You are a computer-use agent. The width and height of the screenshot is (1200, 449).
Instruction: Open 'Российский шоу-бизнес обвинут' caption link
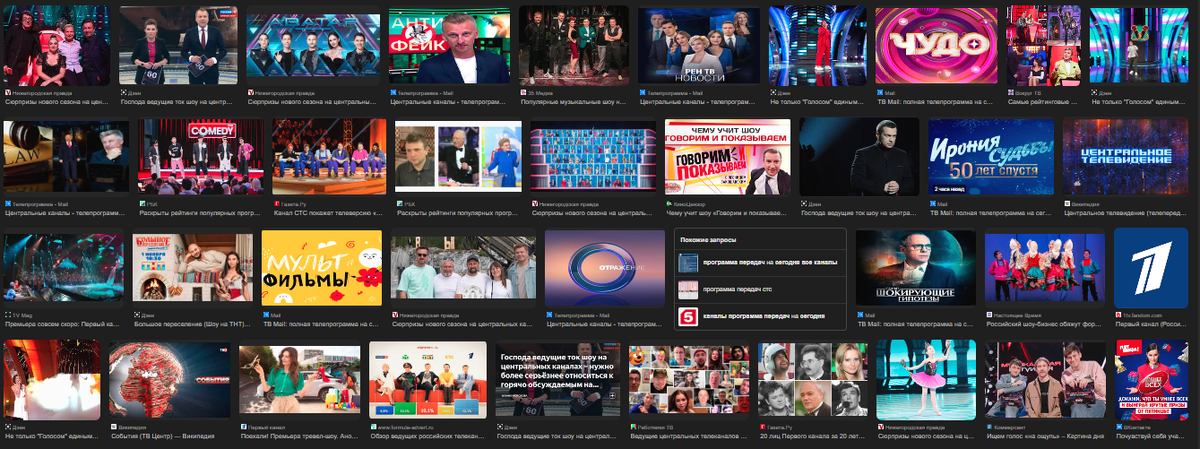coord(1045,324)
